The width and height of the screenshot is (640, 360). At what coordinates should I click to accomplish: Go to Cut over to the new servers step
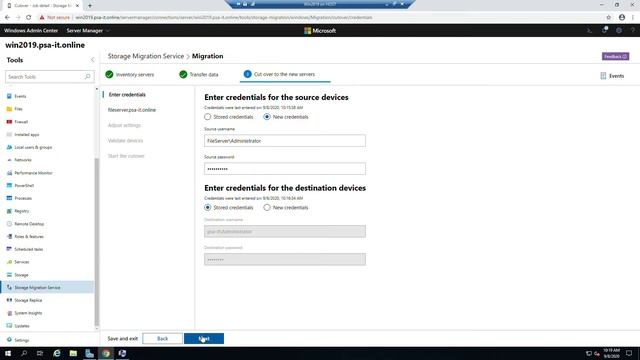(x=285, y=74)
